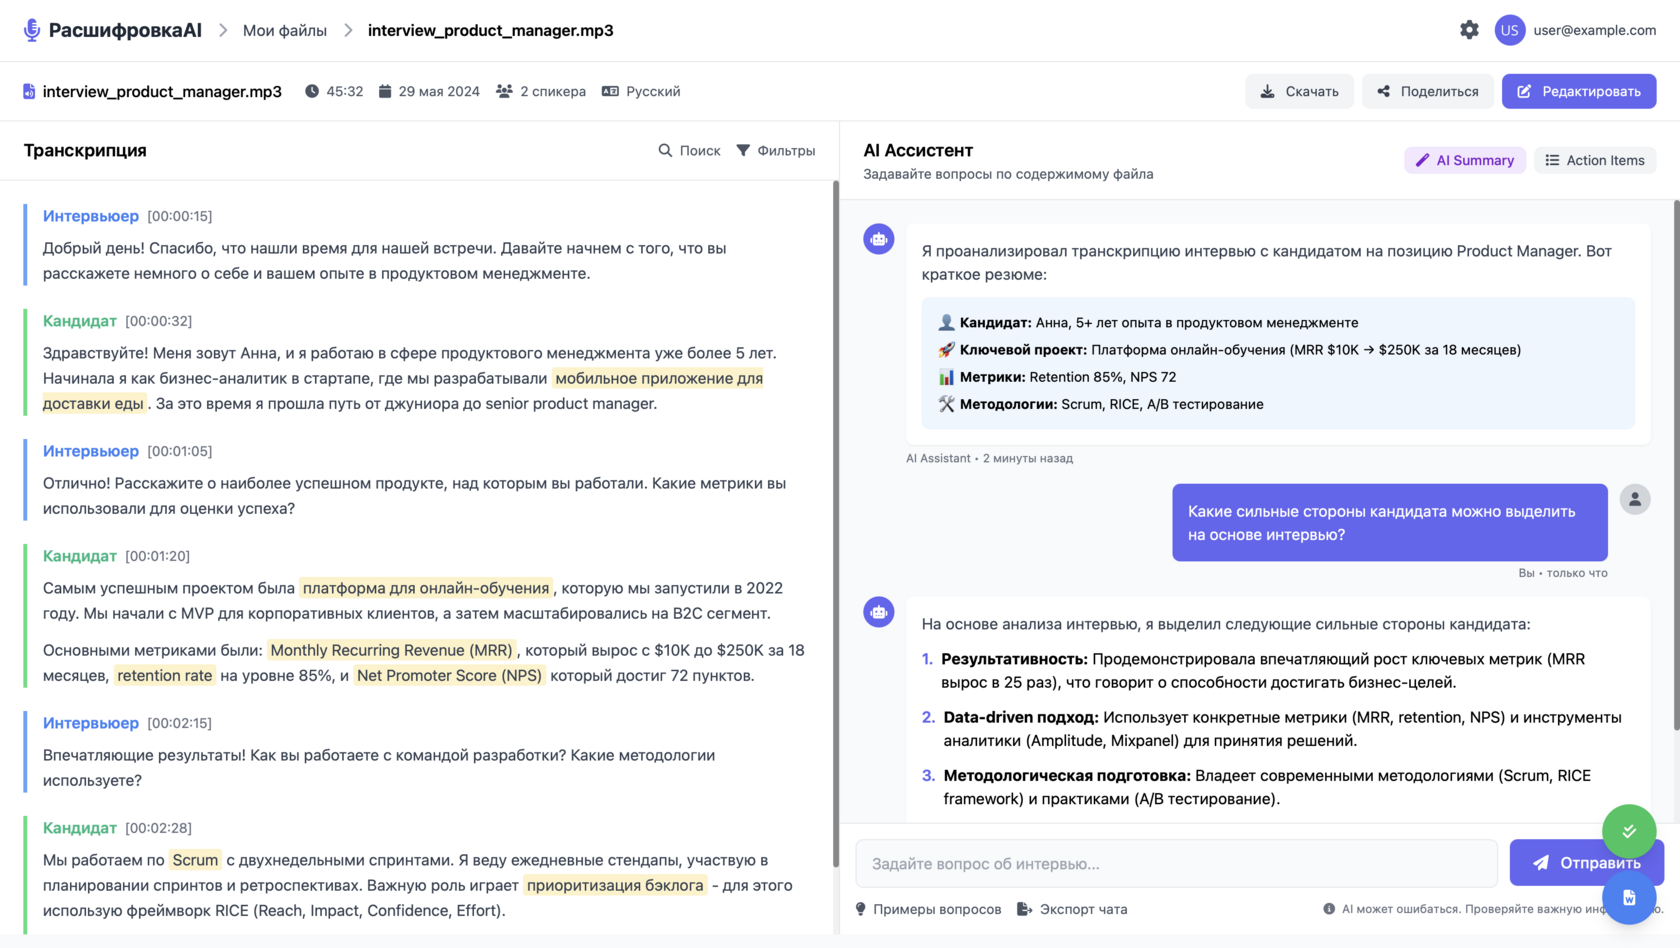Click timestamp [00:00:15] of Интервьюер

(x=180, y=216)
